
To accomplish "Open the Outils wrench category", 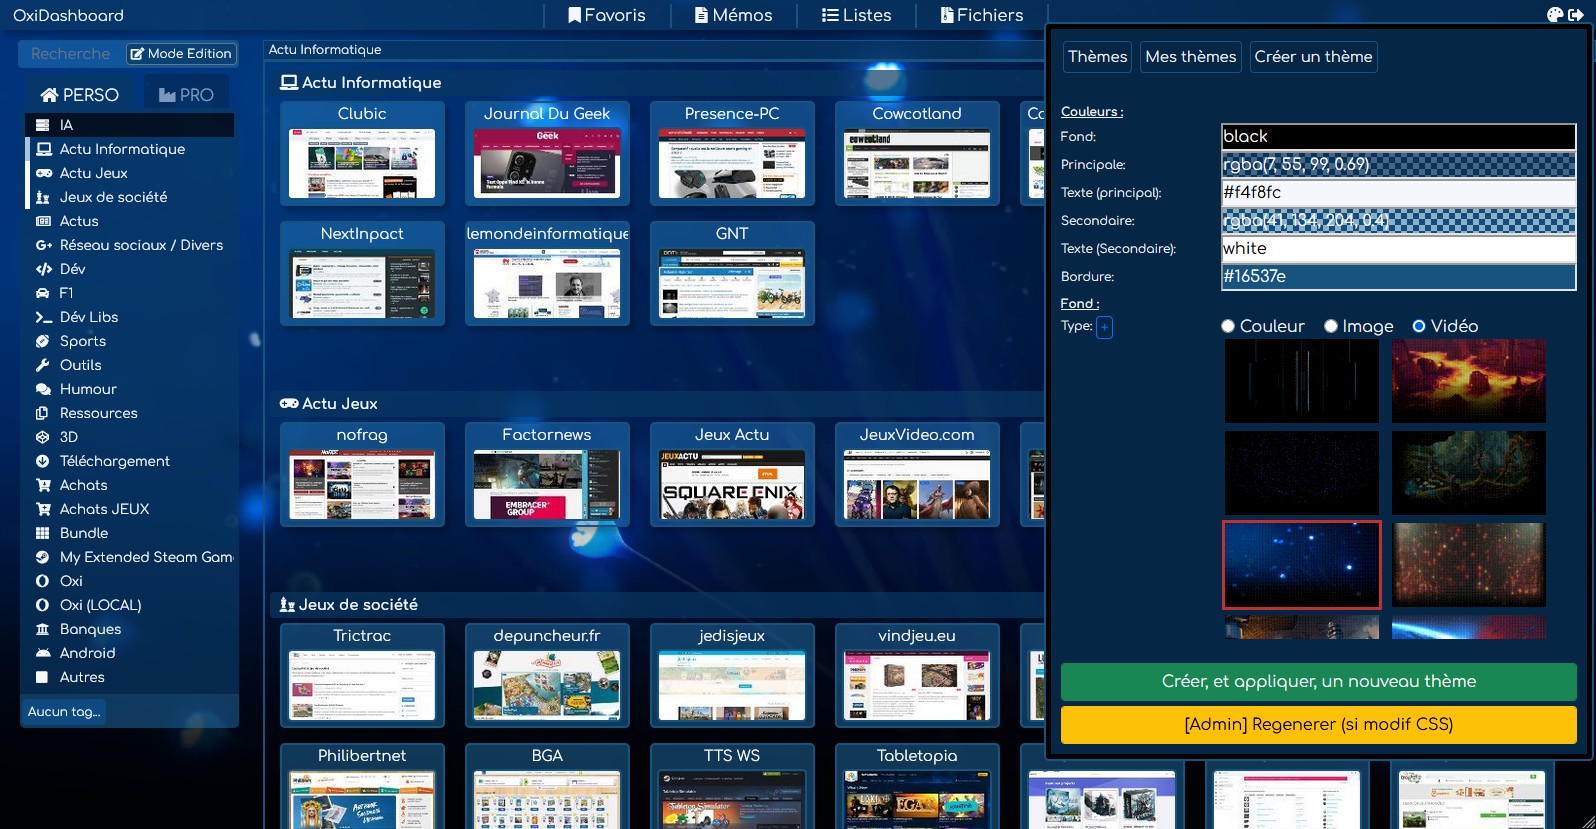I will click(x=130, y=365).
